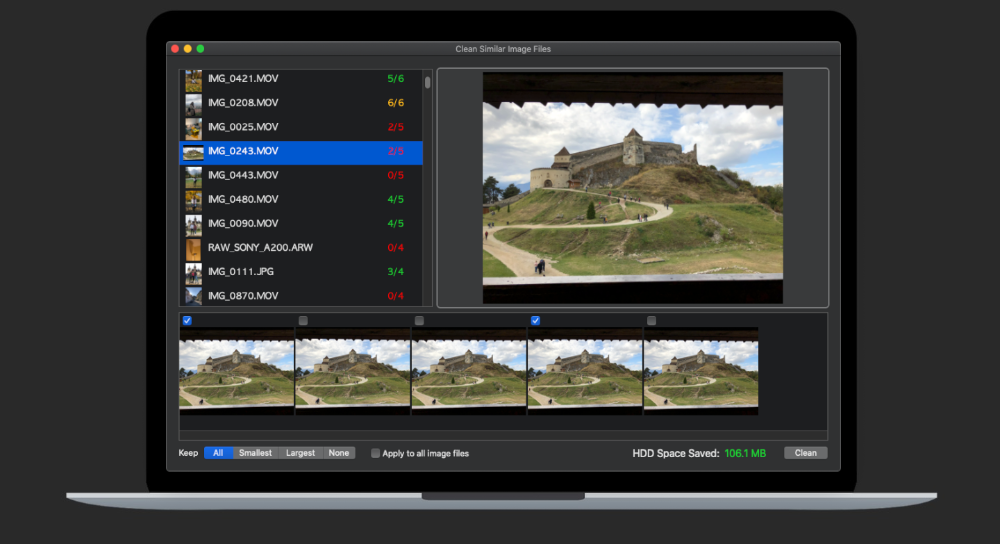Screen dimensions: 1000x544
Task: Click the IMG_0090.MOV file thumbnail icon
Action: click(193, 224)
